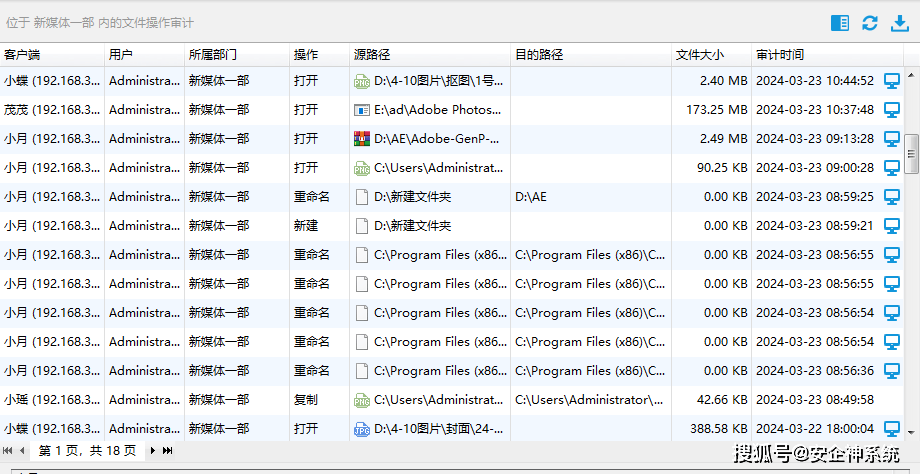Go to the next page of results
The width and height of the screenshot is (920, 474).
pyautogui.click(x=153, y=451)
